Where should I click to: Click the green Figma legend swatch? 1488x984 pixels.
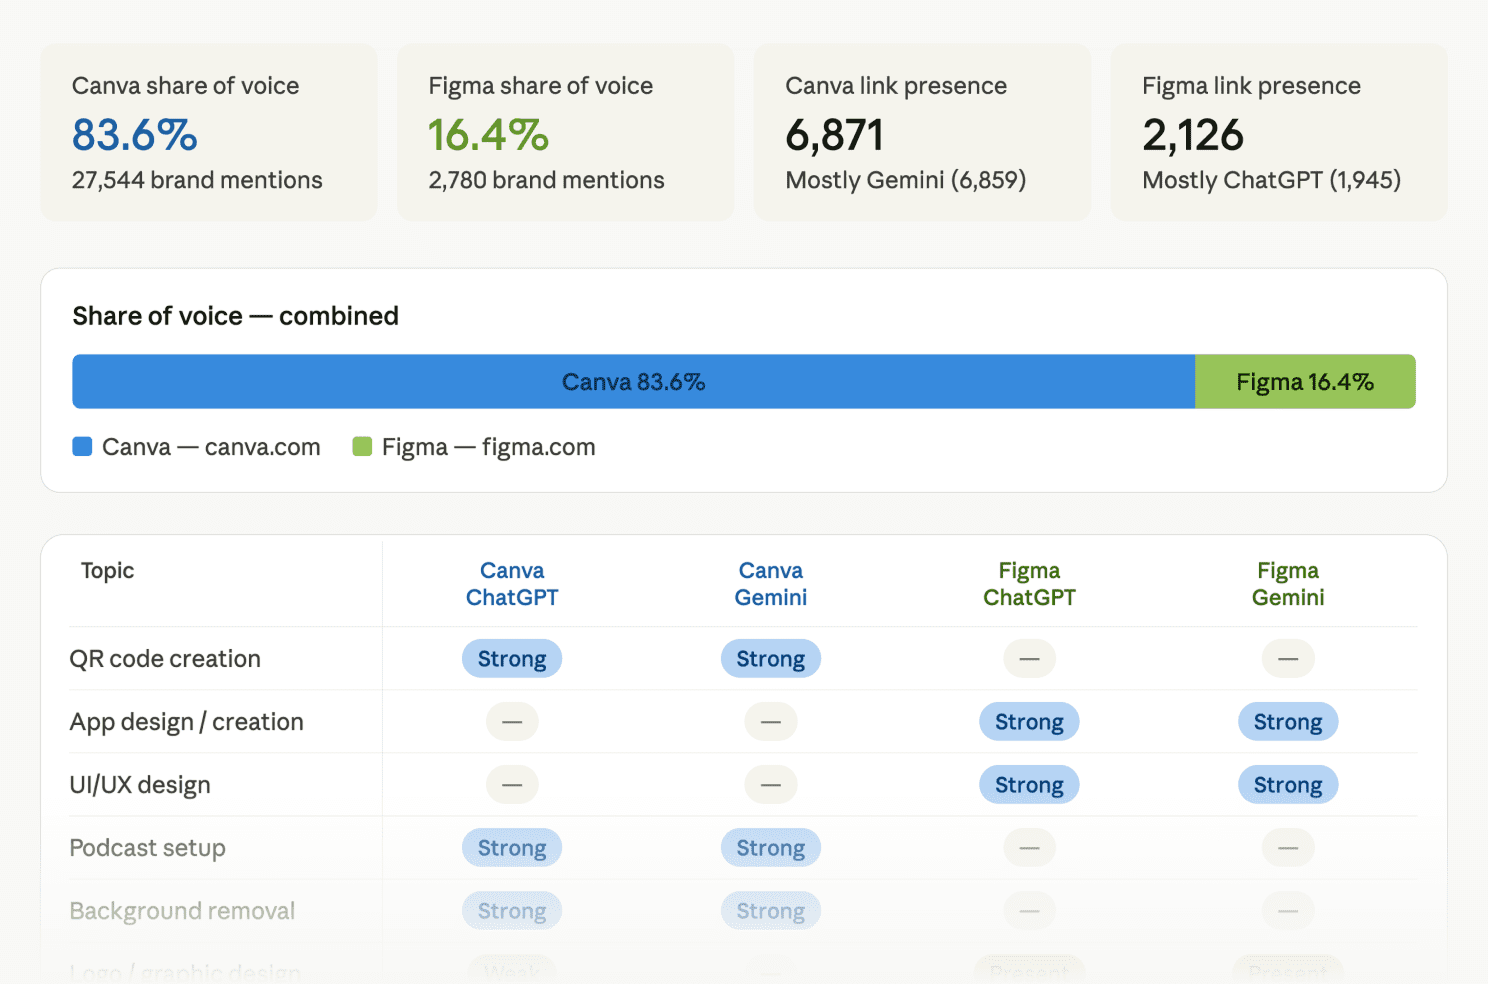[x=362, y=446]
